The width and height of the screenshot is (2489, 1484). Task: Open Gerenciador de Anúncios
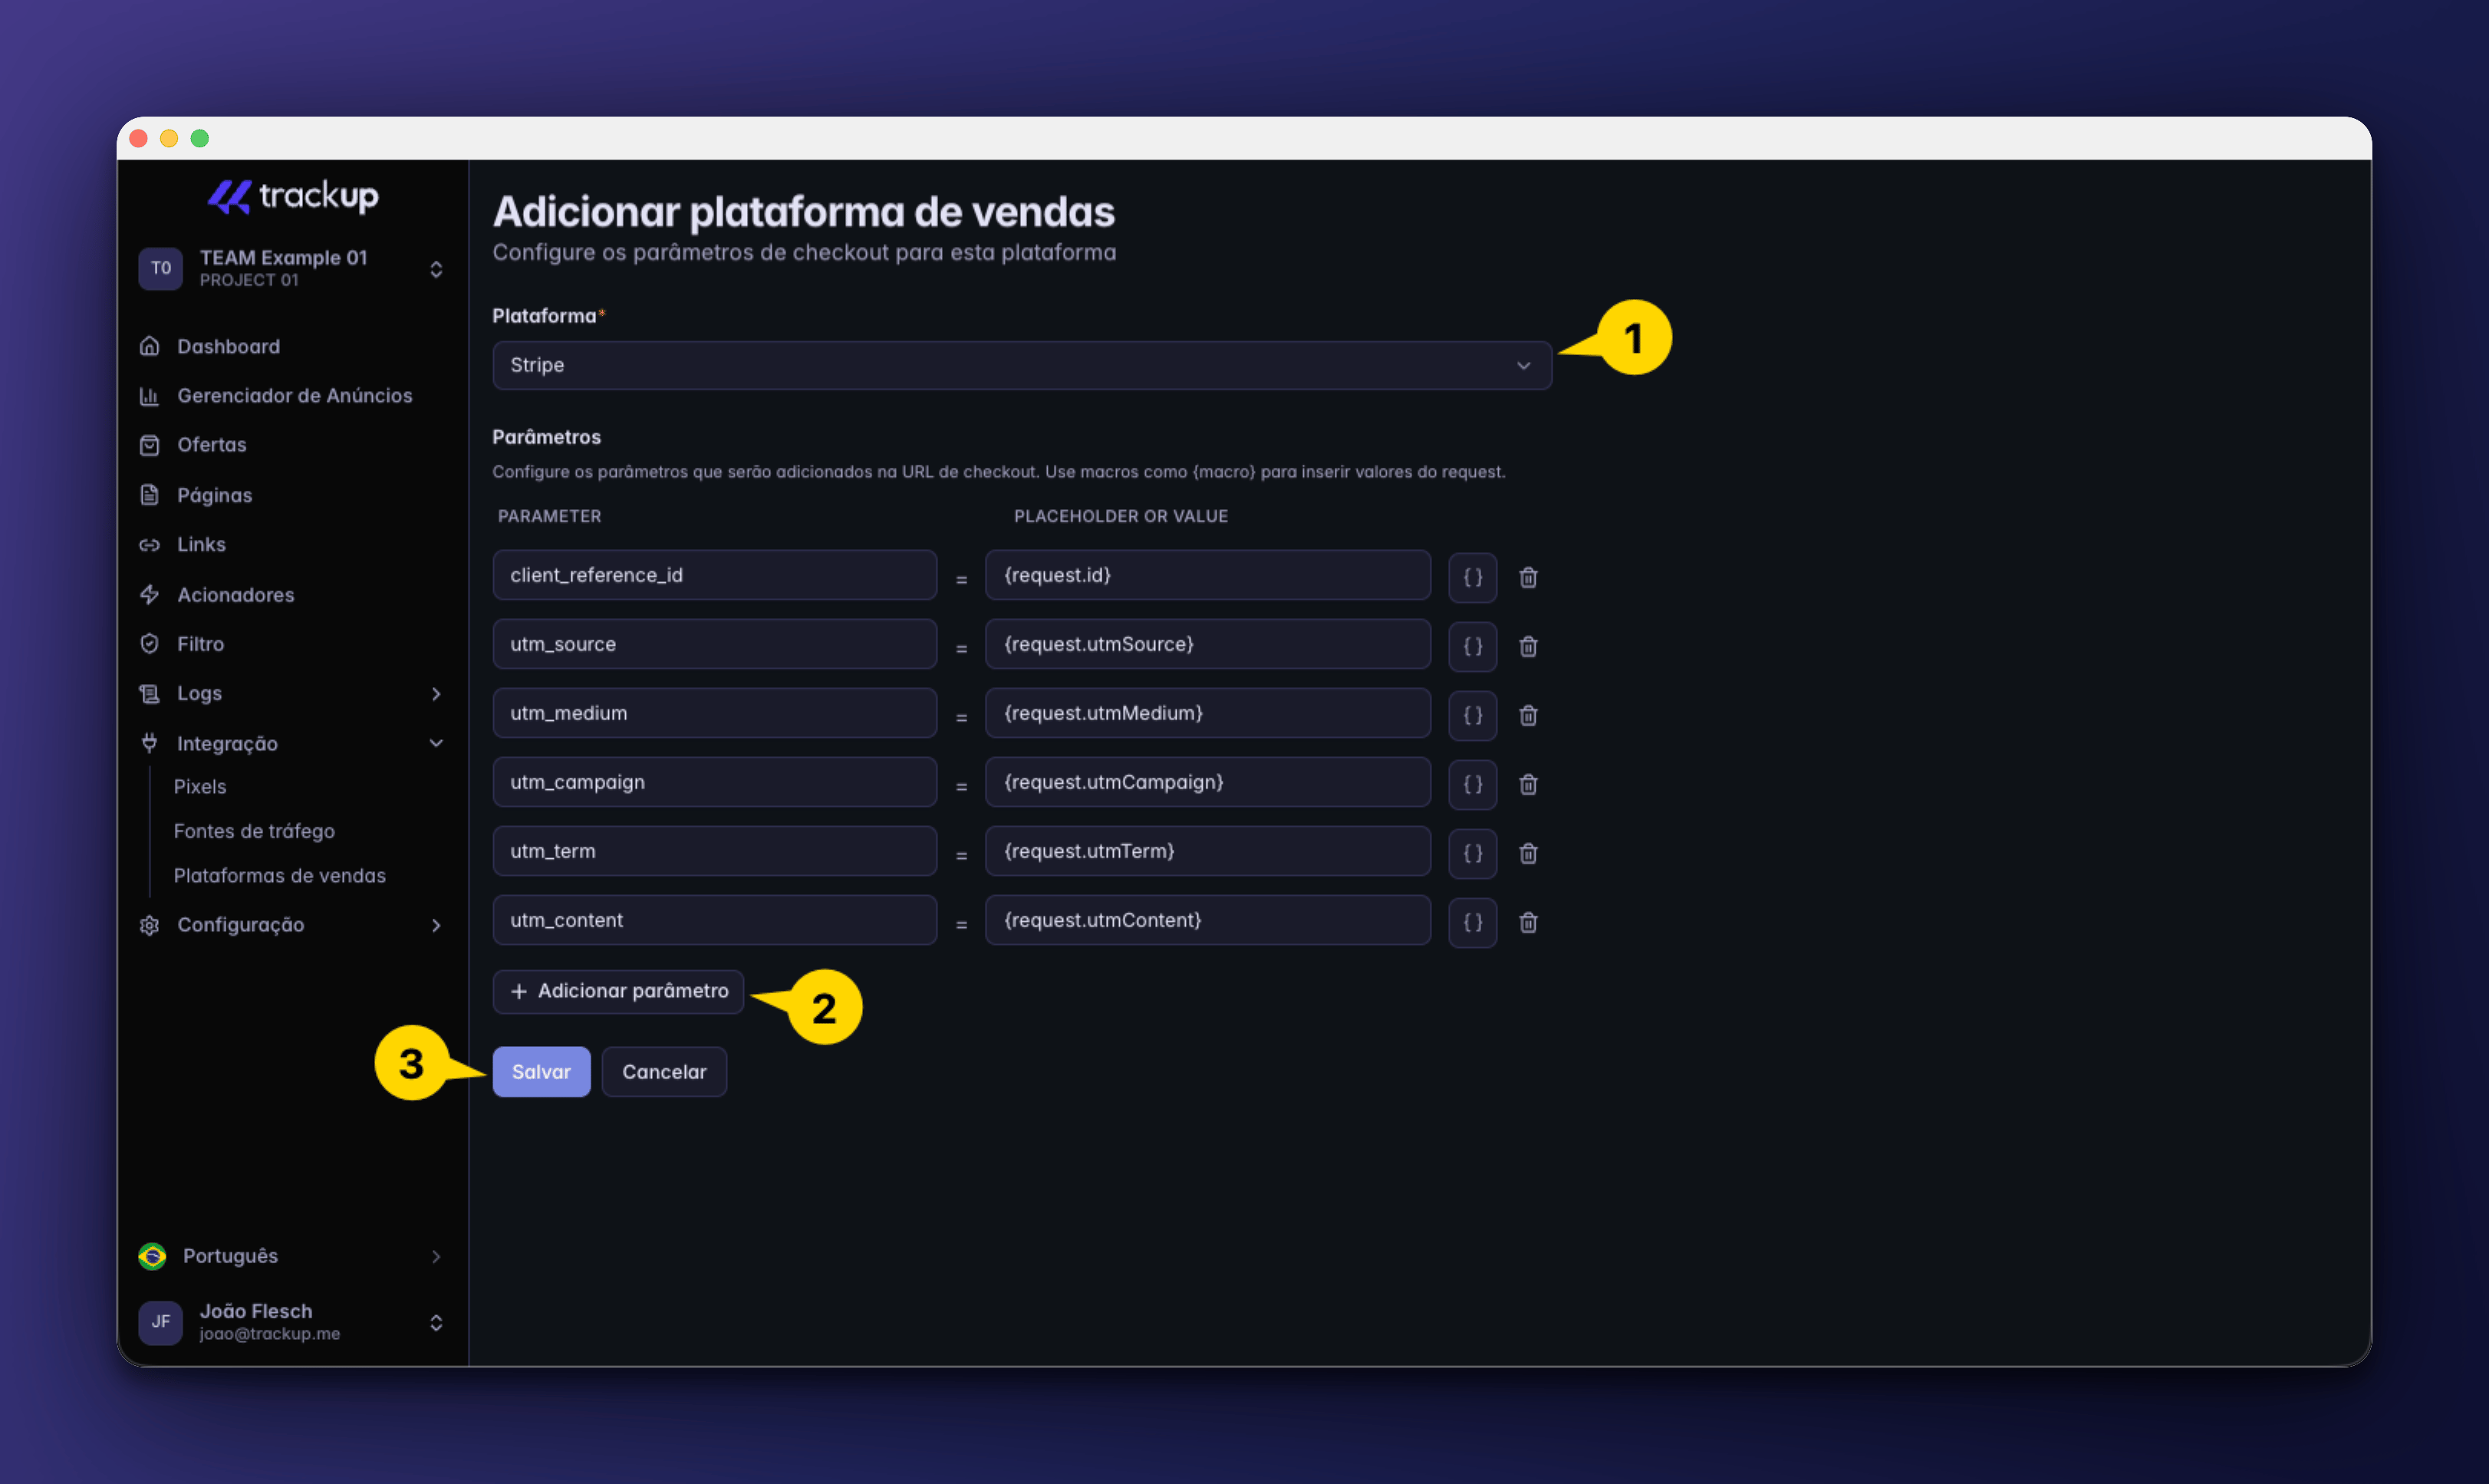tap(295, 396)
